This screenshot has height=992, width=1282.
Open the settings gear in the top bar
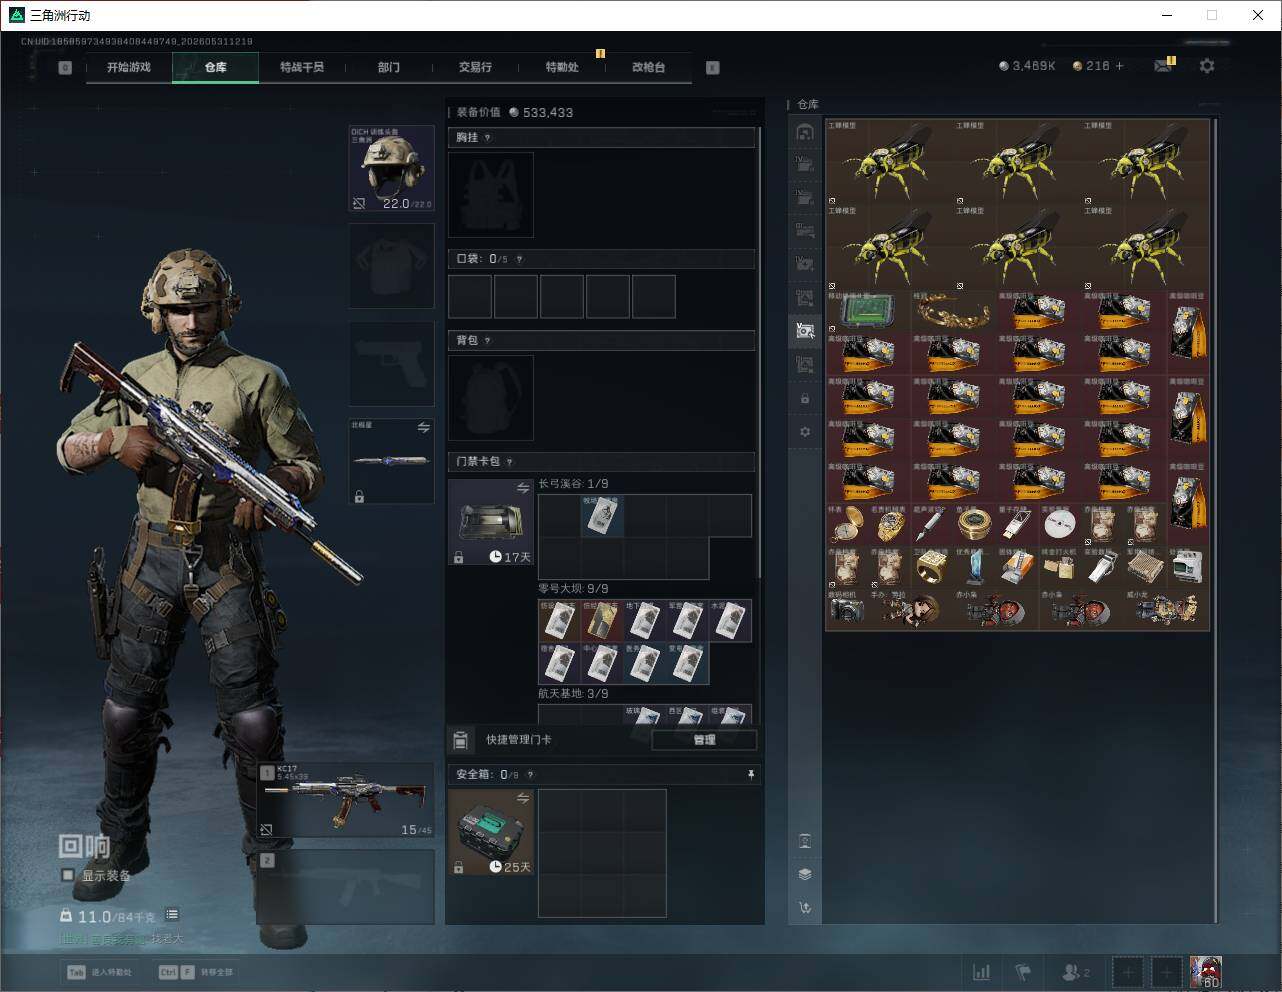click(x=1207, y=66)
